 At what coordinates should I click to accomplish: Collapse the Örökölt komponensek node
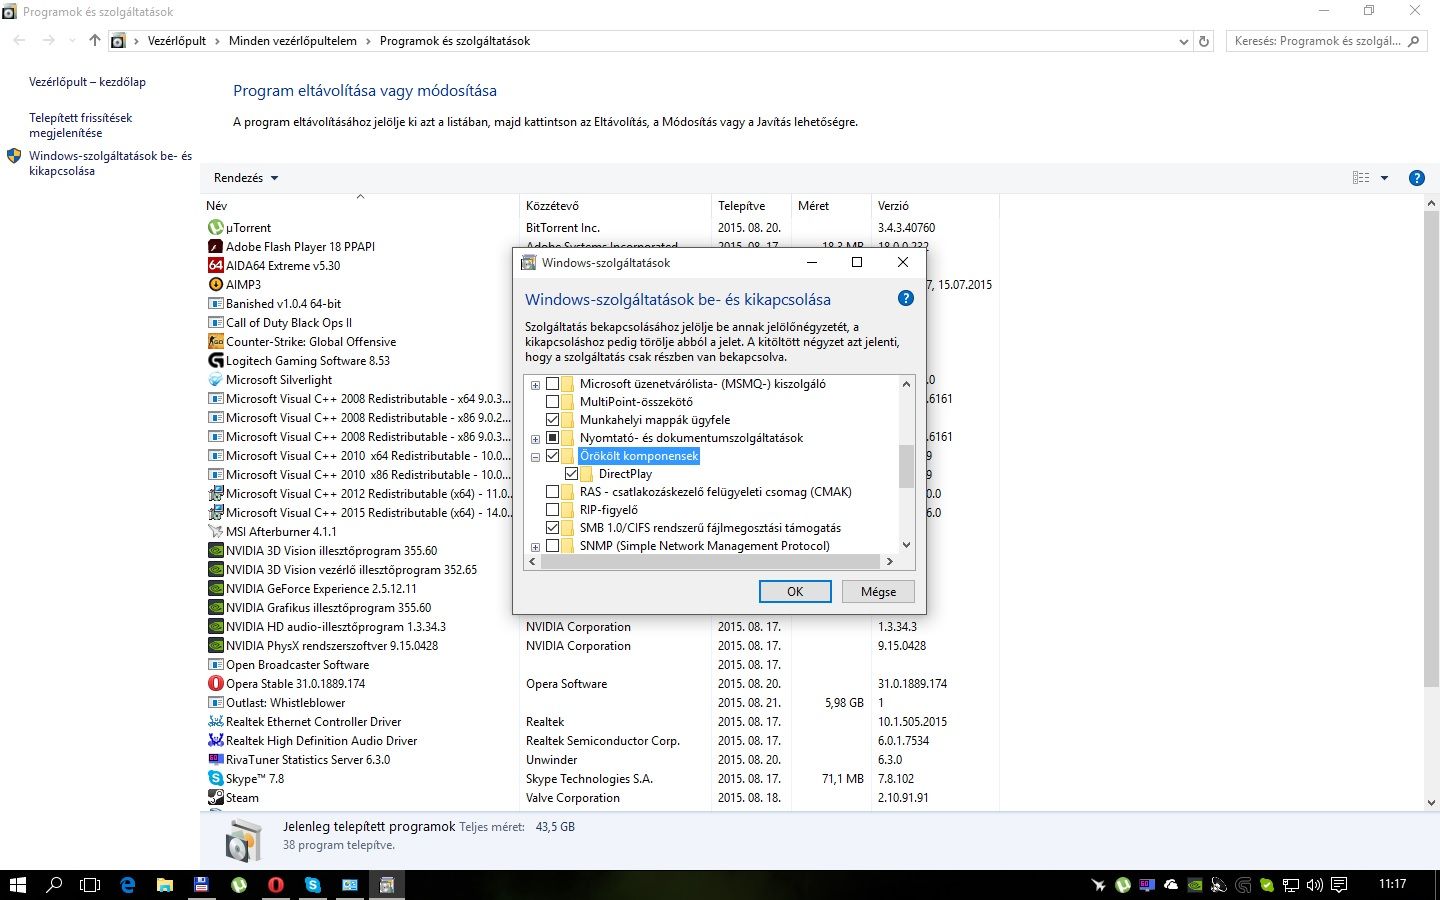coord(535,457)
